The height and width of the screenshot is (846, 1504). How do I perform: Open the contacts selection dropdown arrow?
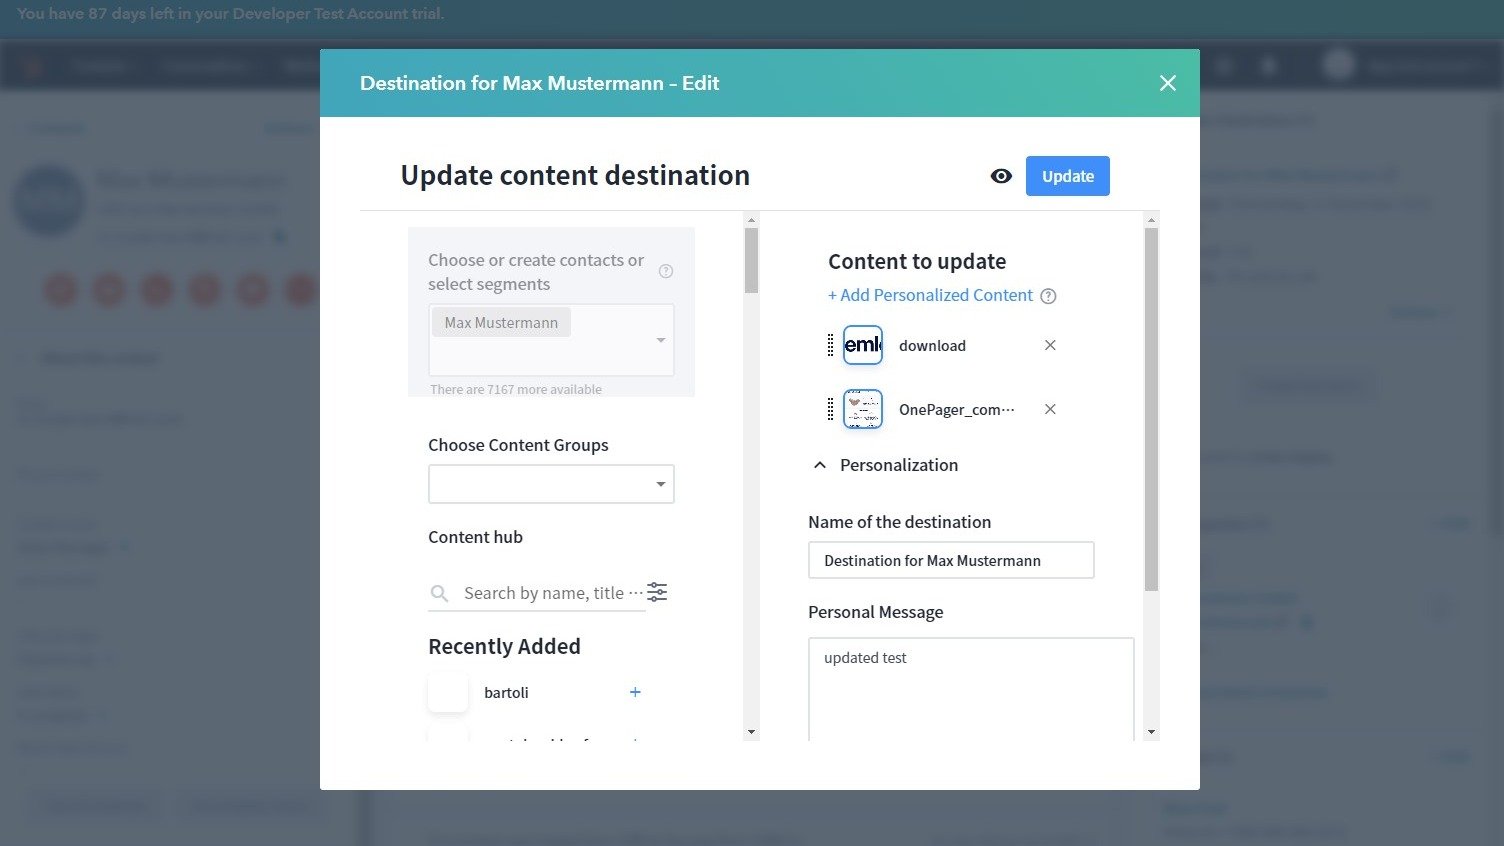coord(660,340)
